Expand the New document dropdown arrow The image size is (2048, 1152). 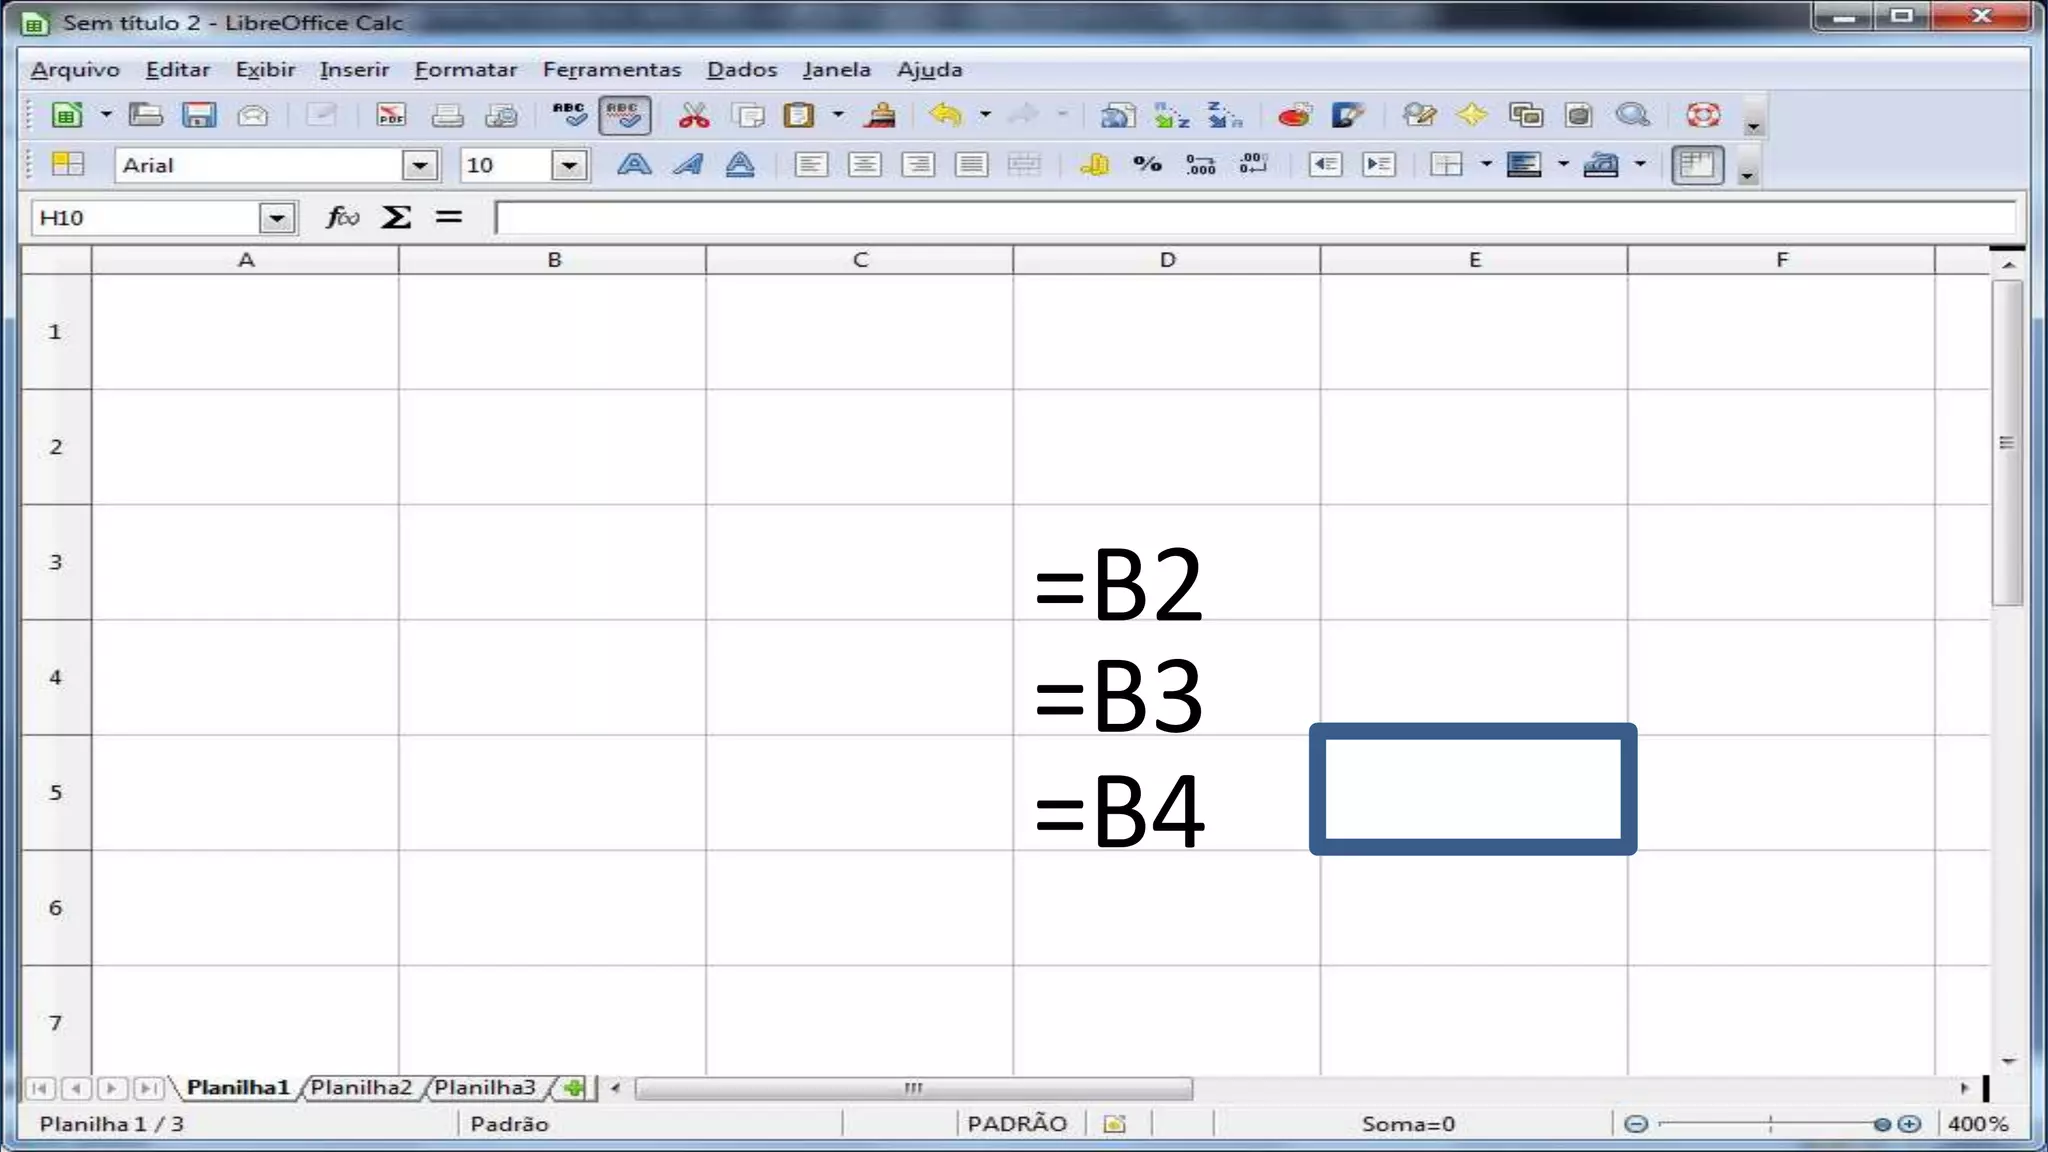[106, 115]
